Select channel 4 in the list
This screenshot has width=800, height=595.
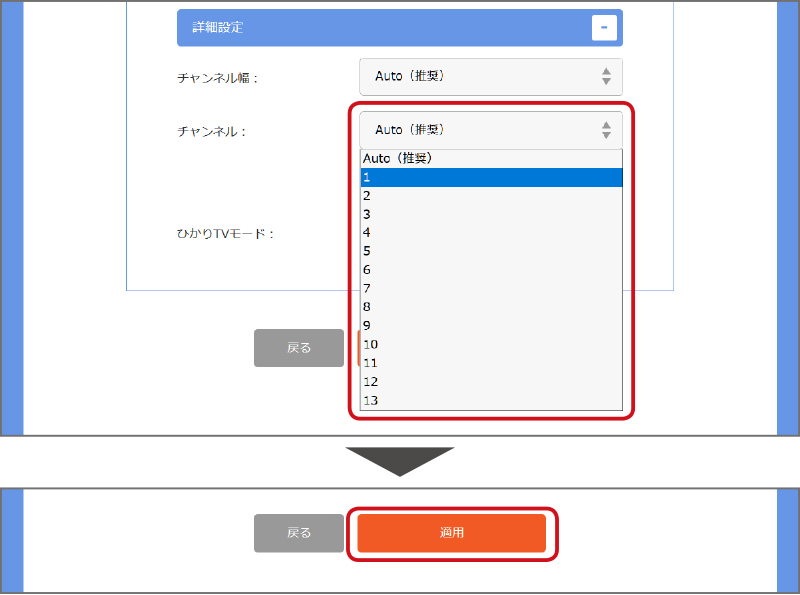click(x=491, y=233)
